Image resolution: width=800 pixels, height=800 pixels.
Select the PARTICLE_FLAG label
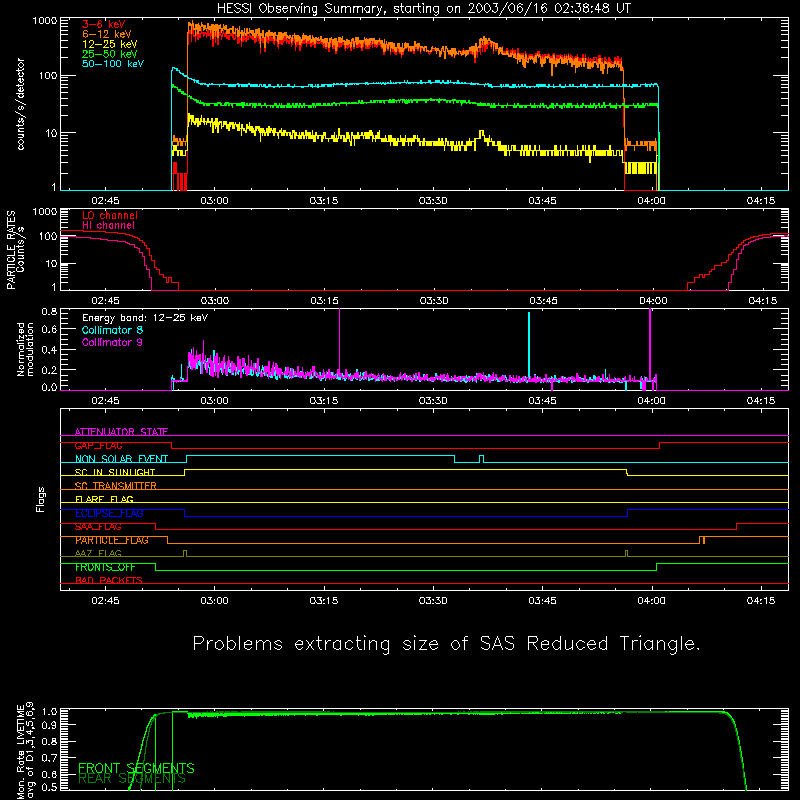(x=112, y=540)
